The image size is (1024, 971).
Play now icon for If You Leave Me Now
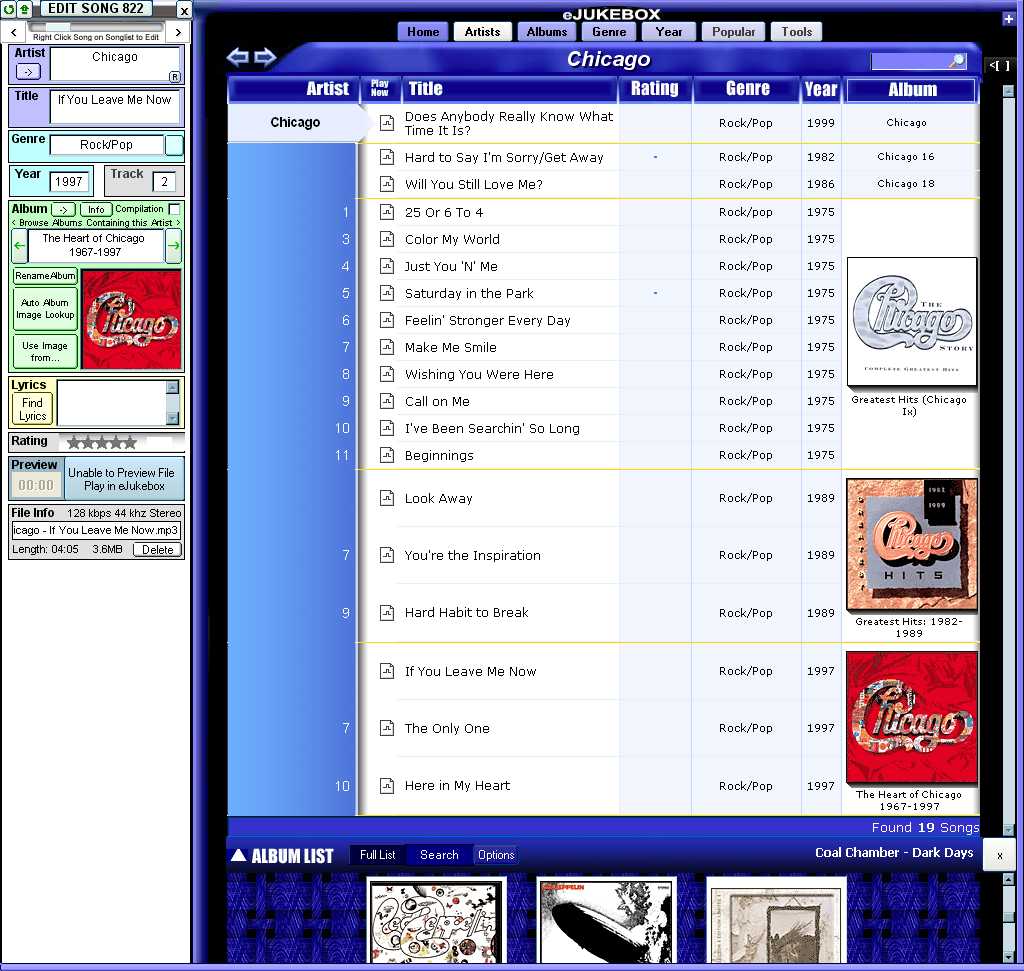387,671
